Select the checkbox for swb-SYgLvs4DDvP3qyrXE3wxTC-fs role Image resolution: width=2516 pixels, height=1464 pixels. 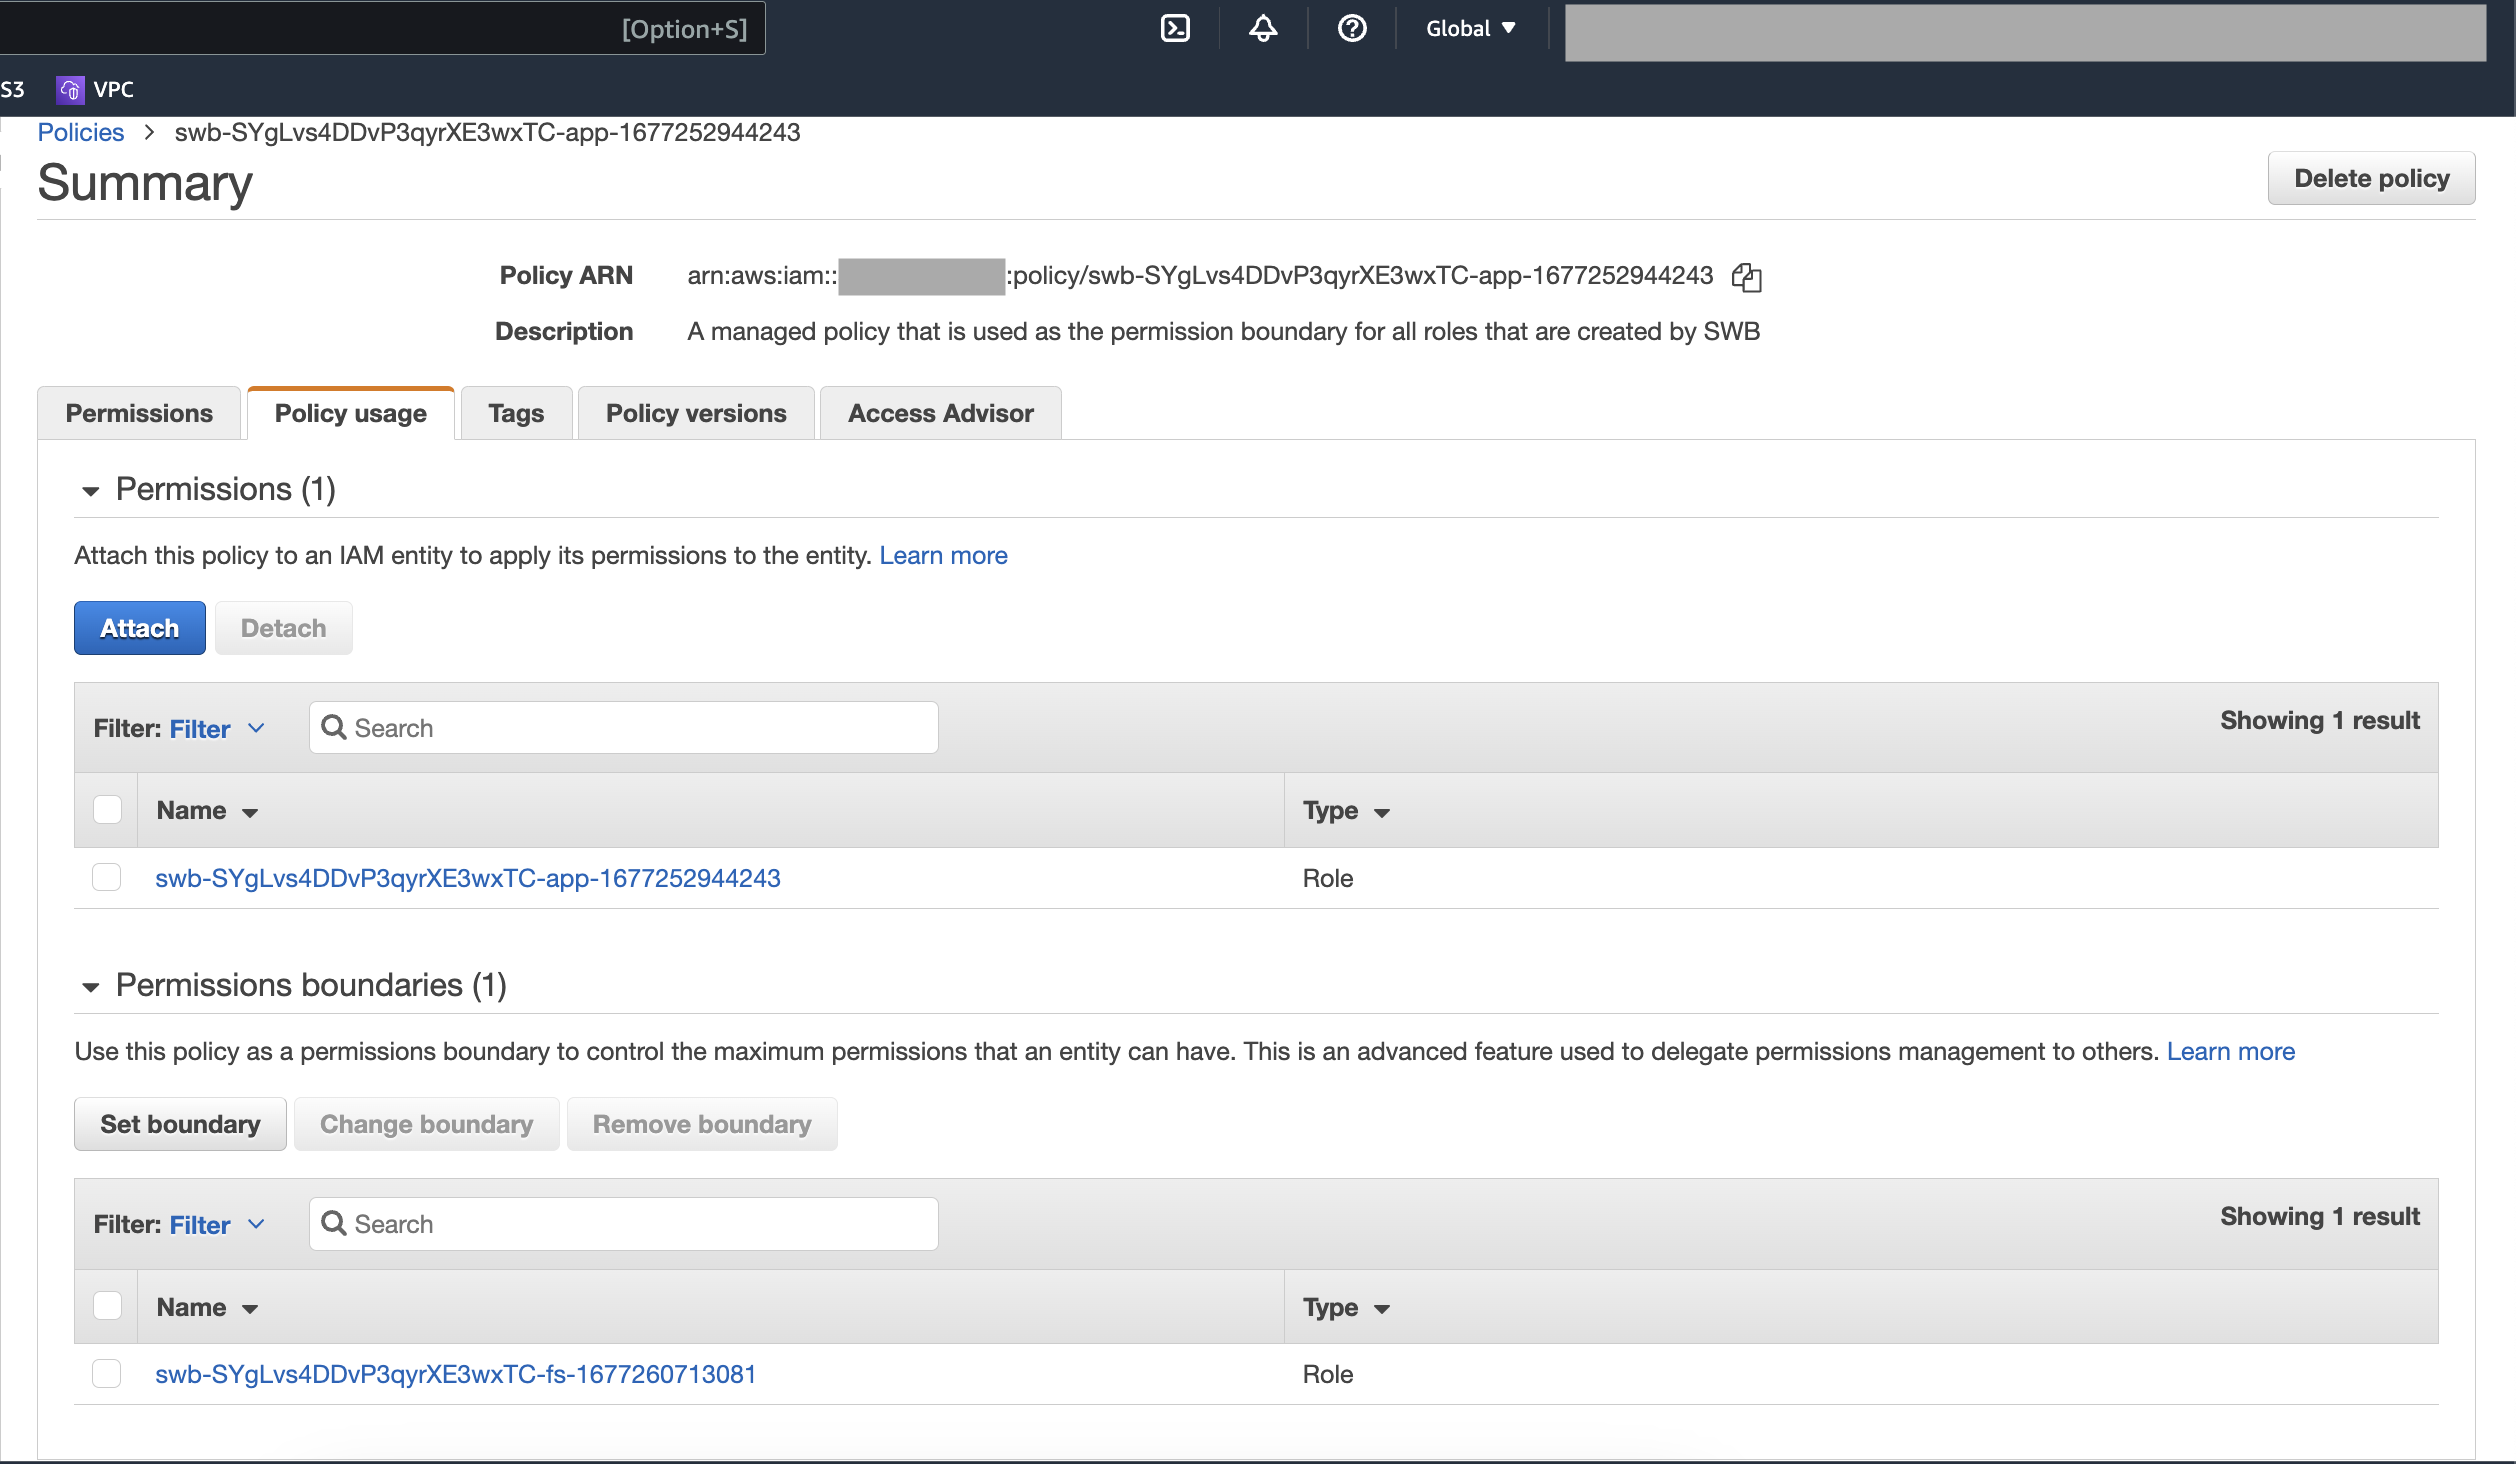[x=107, y=1374]
